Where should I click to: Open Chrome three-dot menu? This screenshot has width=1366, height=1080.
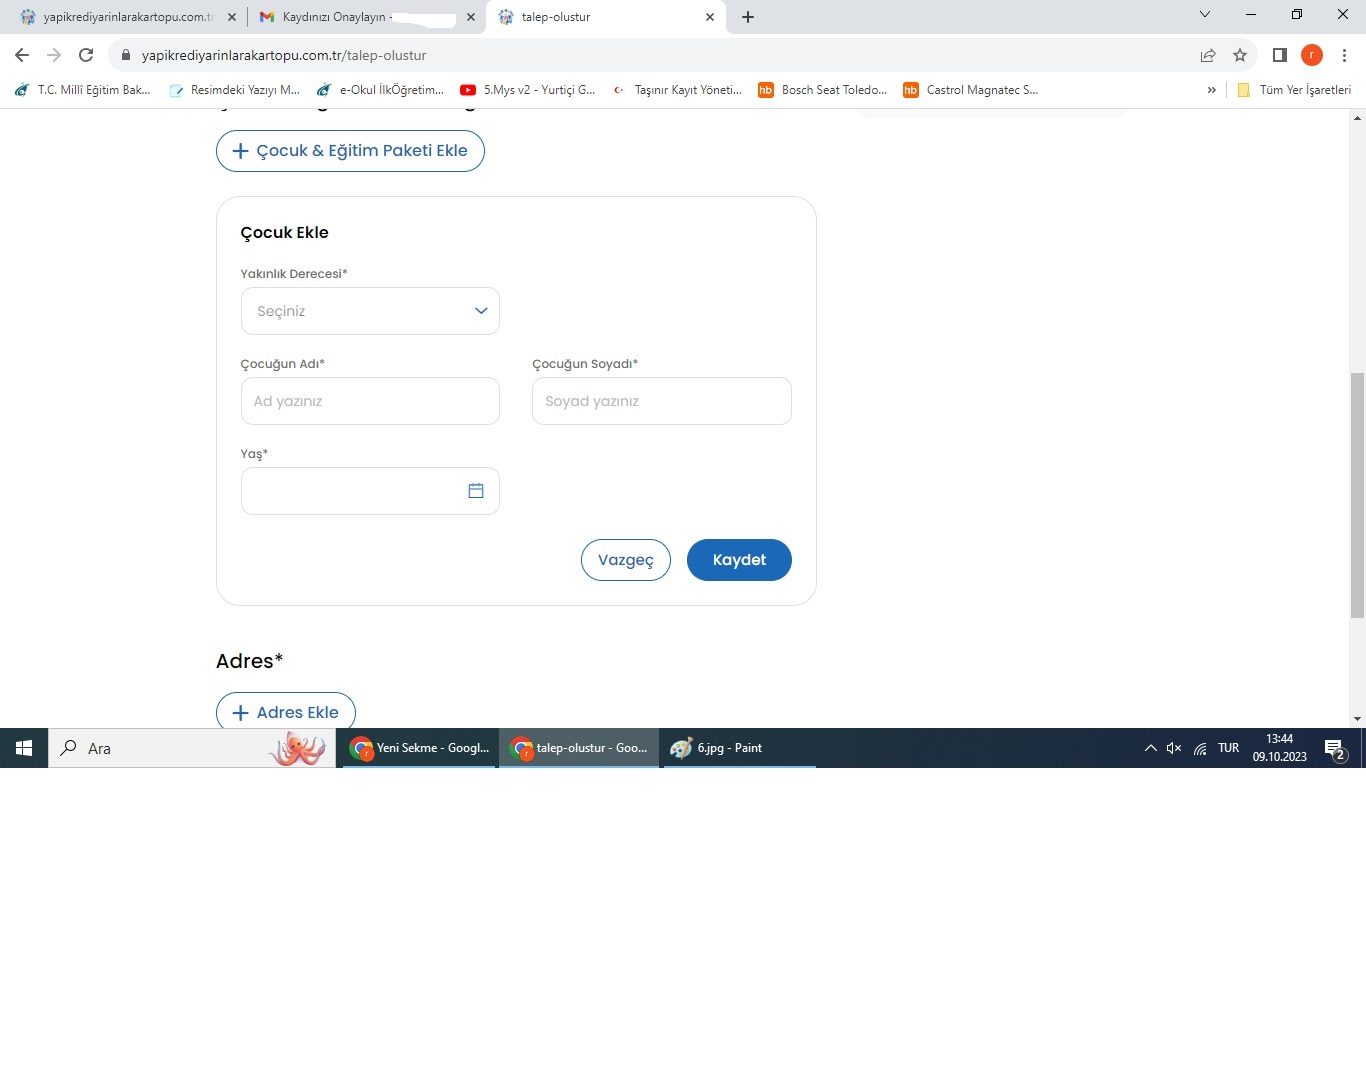click(x=1345, y=55)
